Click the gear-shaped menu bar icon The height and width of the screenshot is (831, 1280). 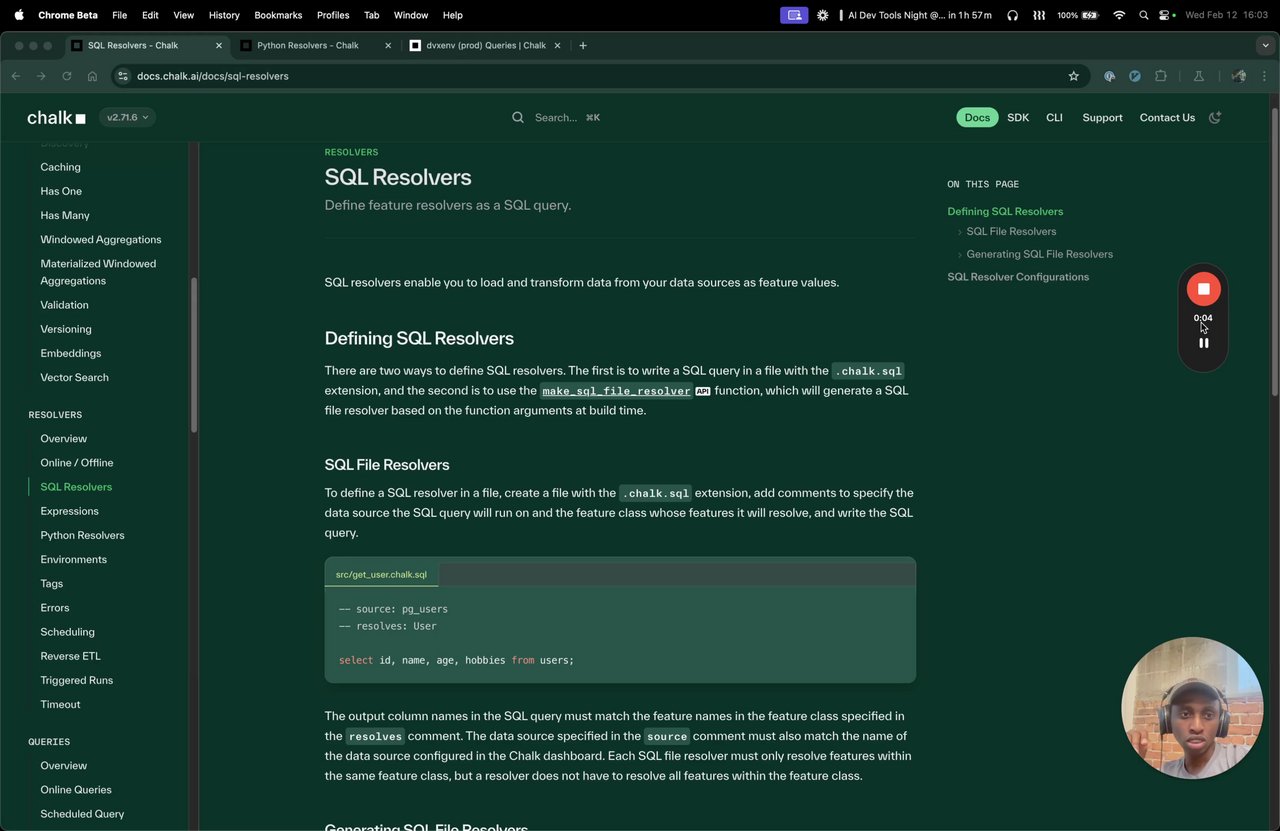[823, 15]
